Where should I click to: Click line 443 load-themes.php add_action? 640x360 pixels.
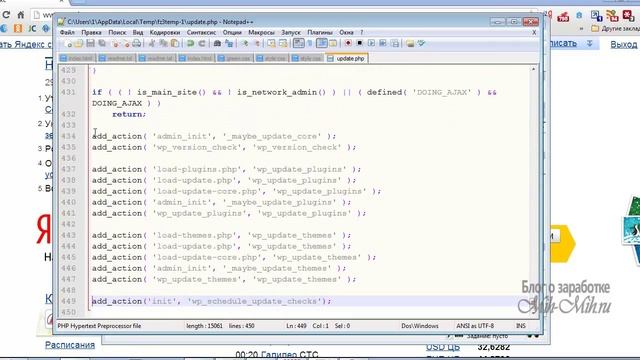tap(221, 235)
